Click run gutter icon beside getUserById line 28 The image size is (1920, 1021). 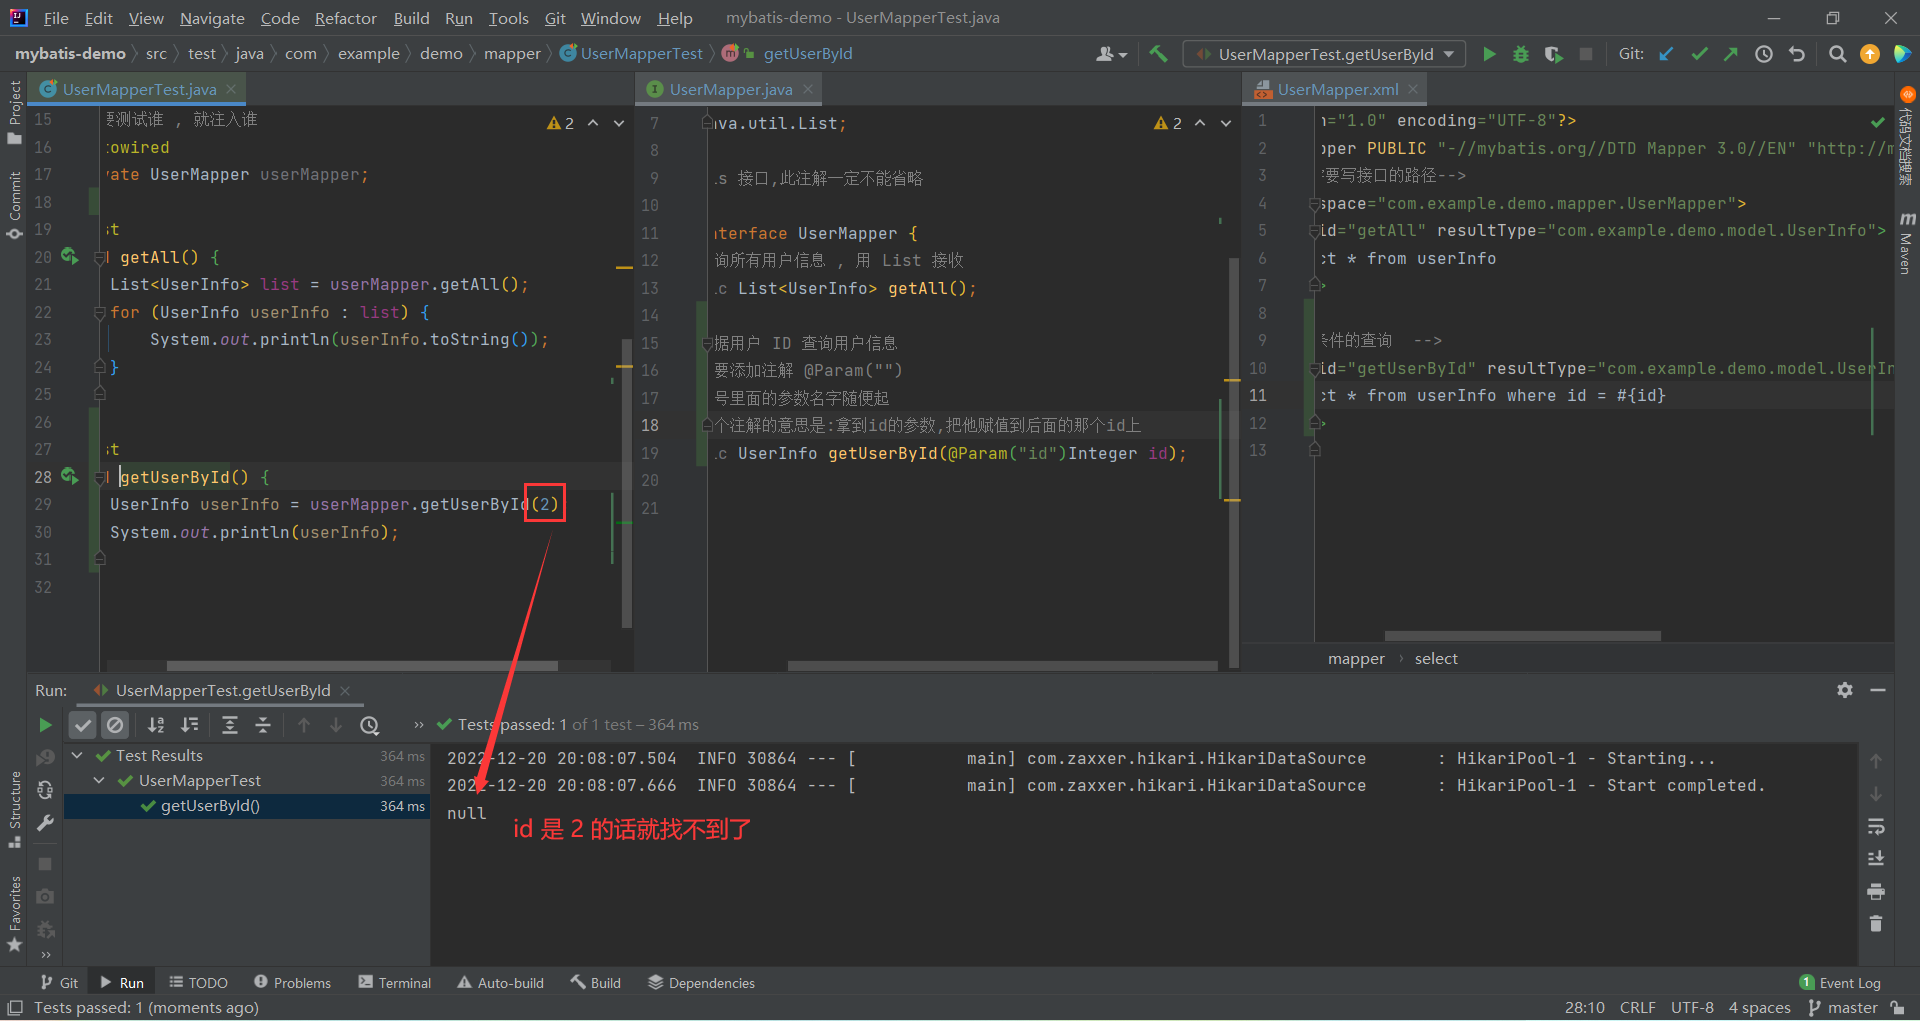pyautogui.click(x=69, y=476)
